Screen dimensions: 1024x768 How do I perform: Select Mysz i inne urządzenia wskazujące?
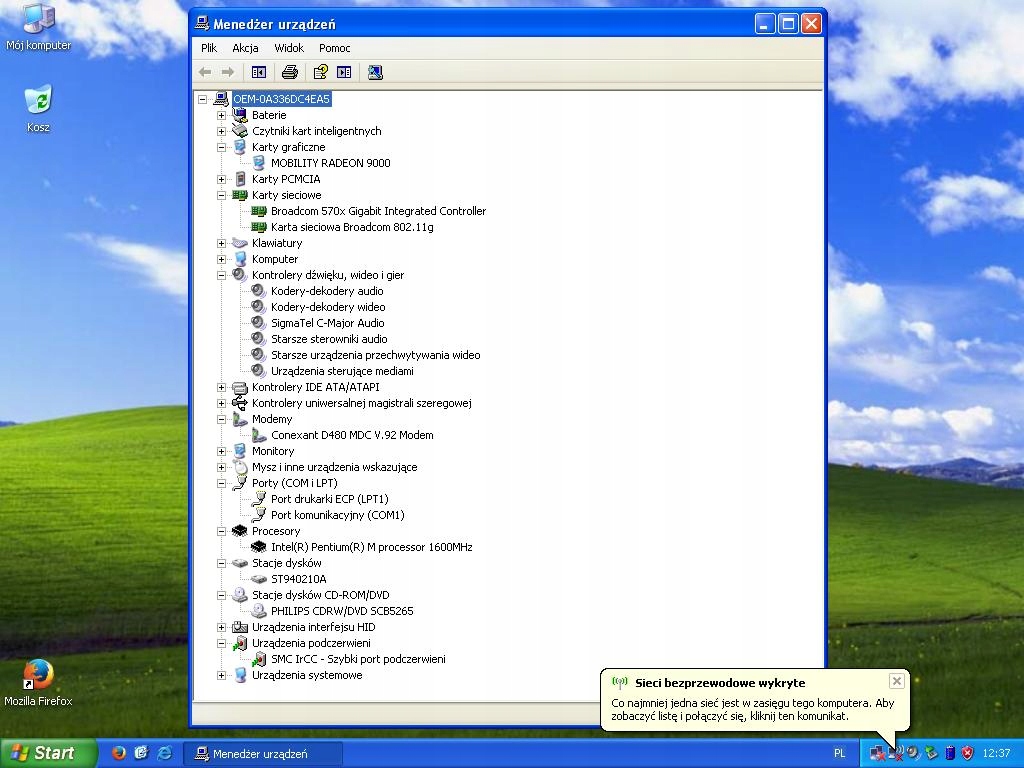coord(334,467)
